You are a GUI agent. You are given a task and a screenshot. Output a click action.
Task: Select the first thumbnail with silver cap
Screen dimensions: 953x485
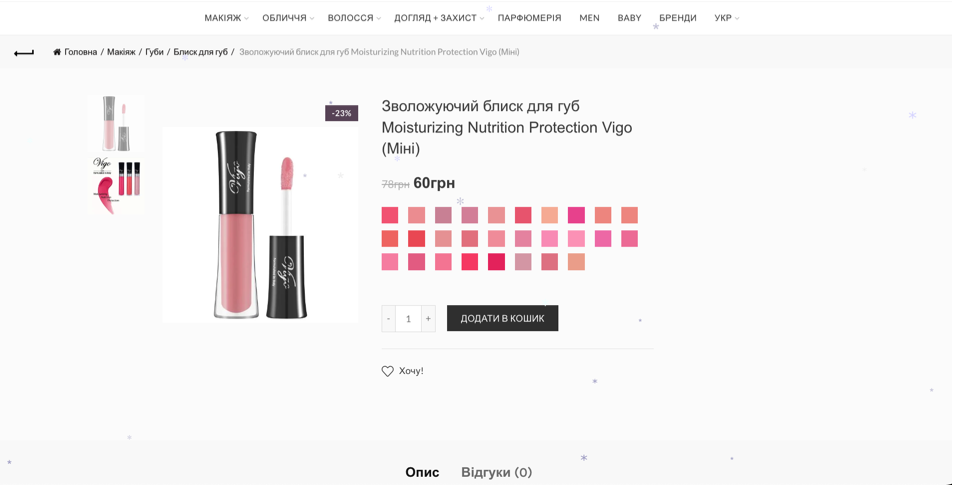pyautogui.click(x=115, y=123)
